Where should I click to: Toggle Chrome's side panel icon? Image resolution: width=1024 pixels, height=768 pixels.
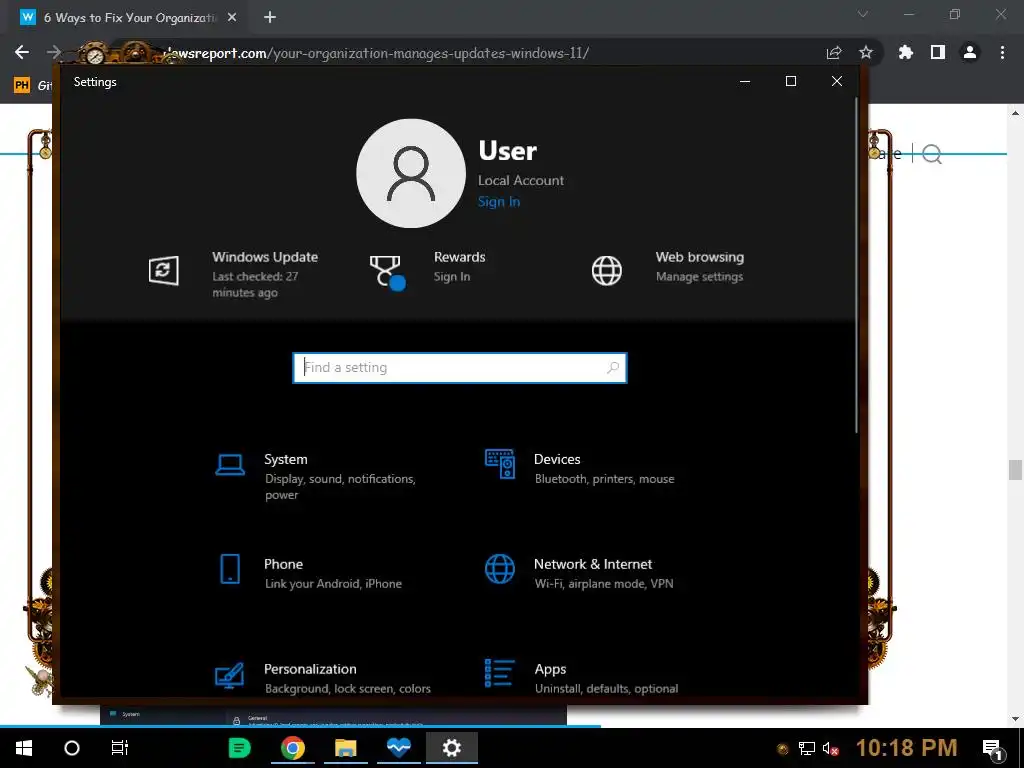[x=938, y=52]
